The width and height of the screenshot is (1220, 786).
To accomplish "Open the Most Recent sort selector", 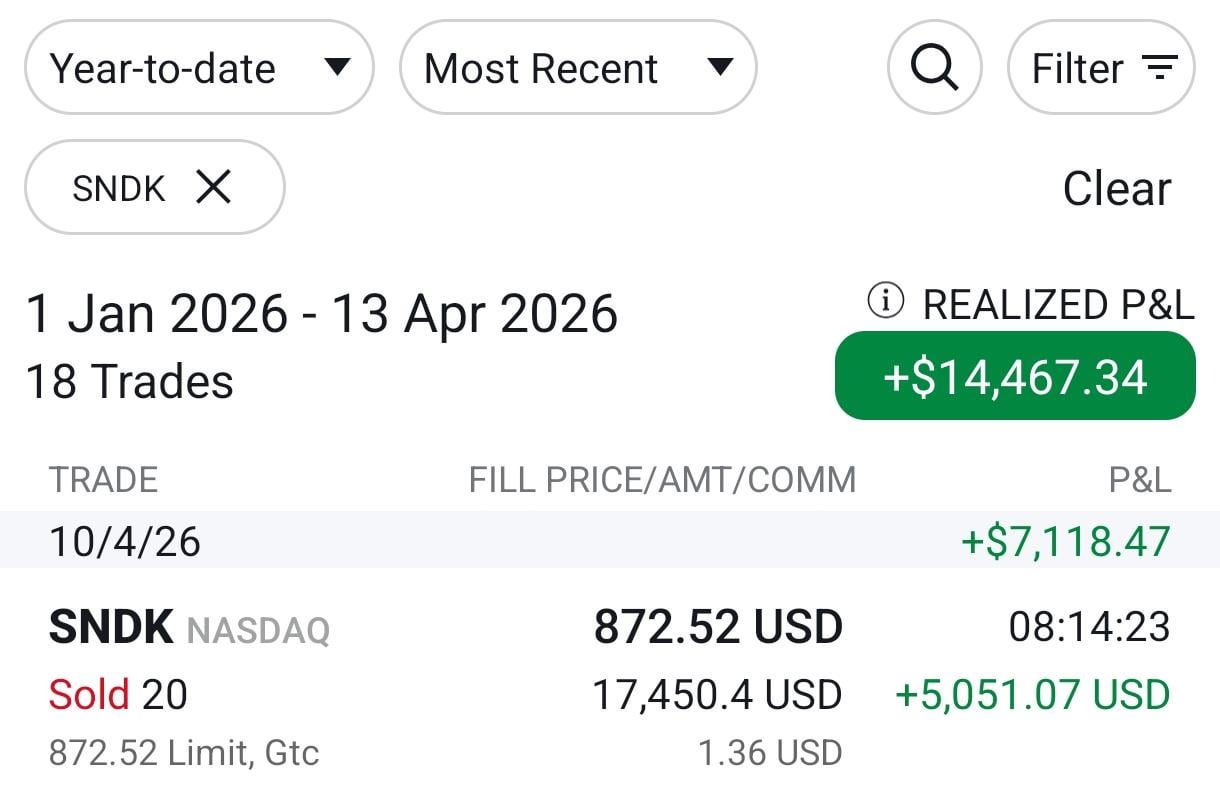I will tap(541, 68).
